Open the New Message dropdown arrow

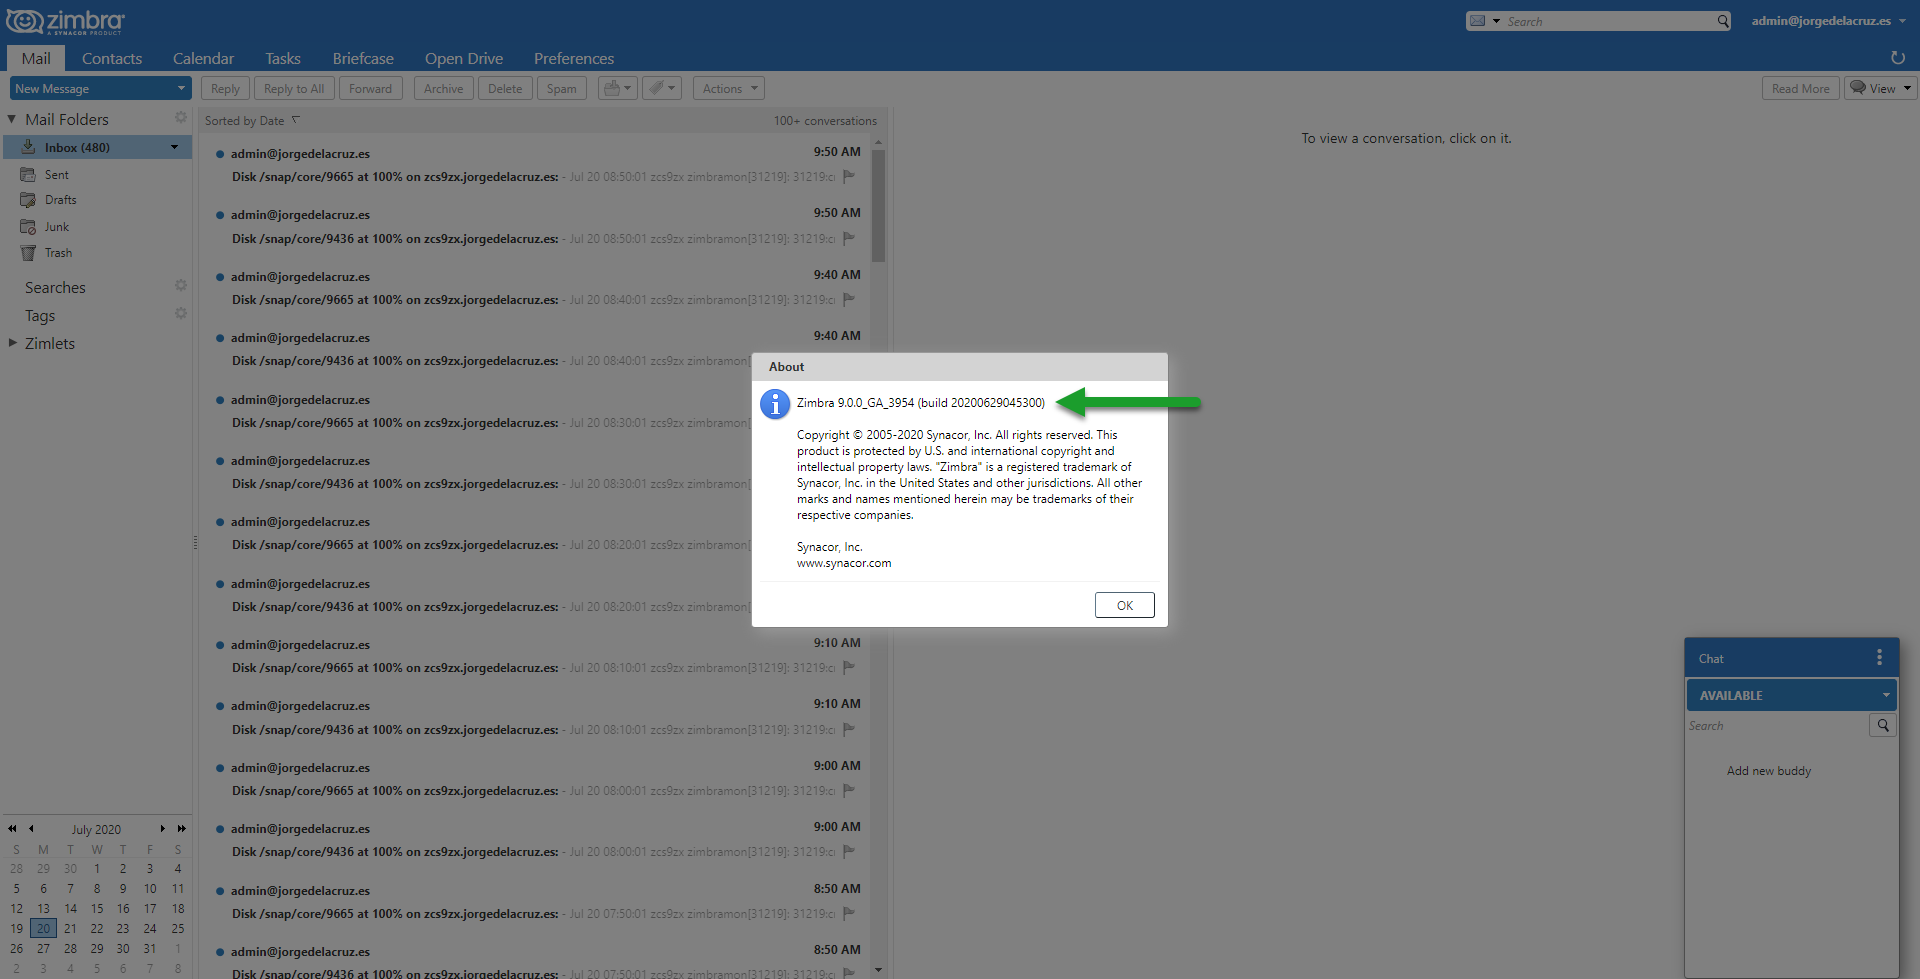point(181,88)
